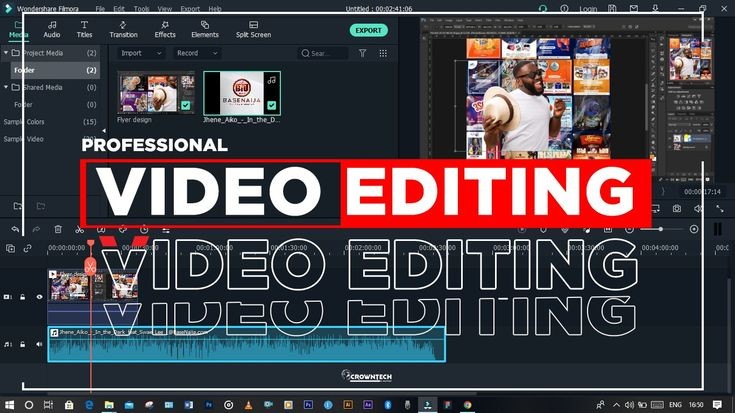This screenshot has height=413, width=735.
Task: Open the Titles tab
Action: [x=84, y=29]
